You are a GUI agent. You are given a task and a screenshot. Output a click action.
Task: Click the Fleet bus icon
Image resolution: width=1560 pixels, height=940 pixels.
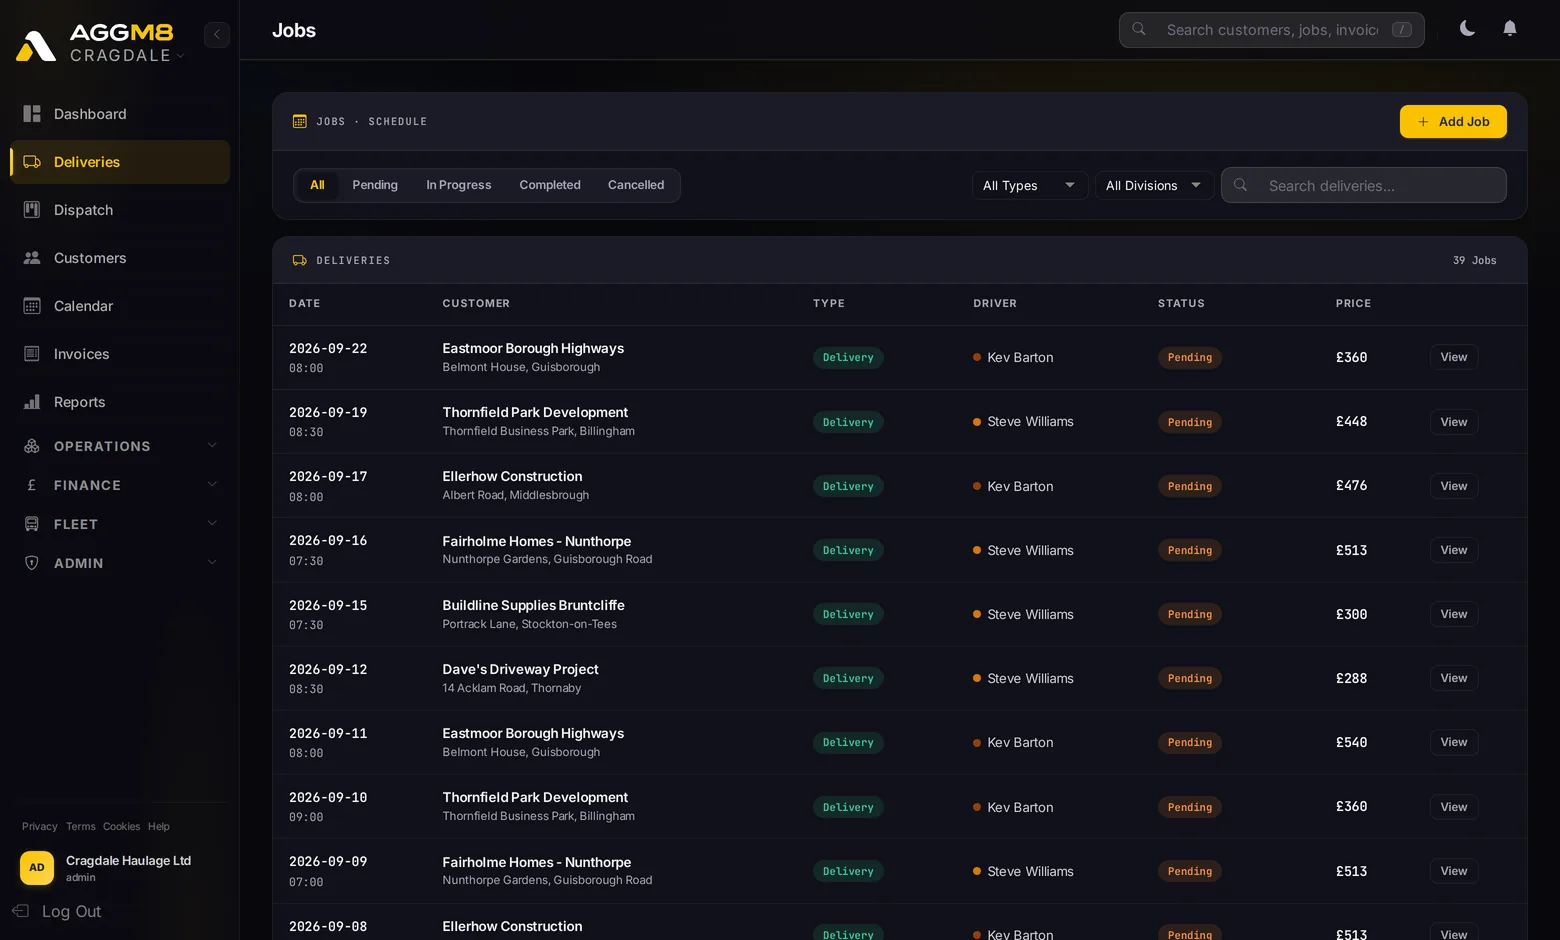point(32,524)
